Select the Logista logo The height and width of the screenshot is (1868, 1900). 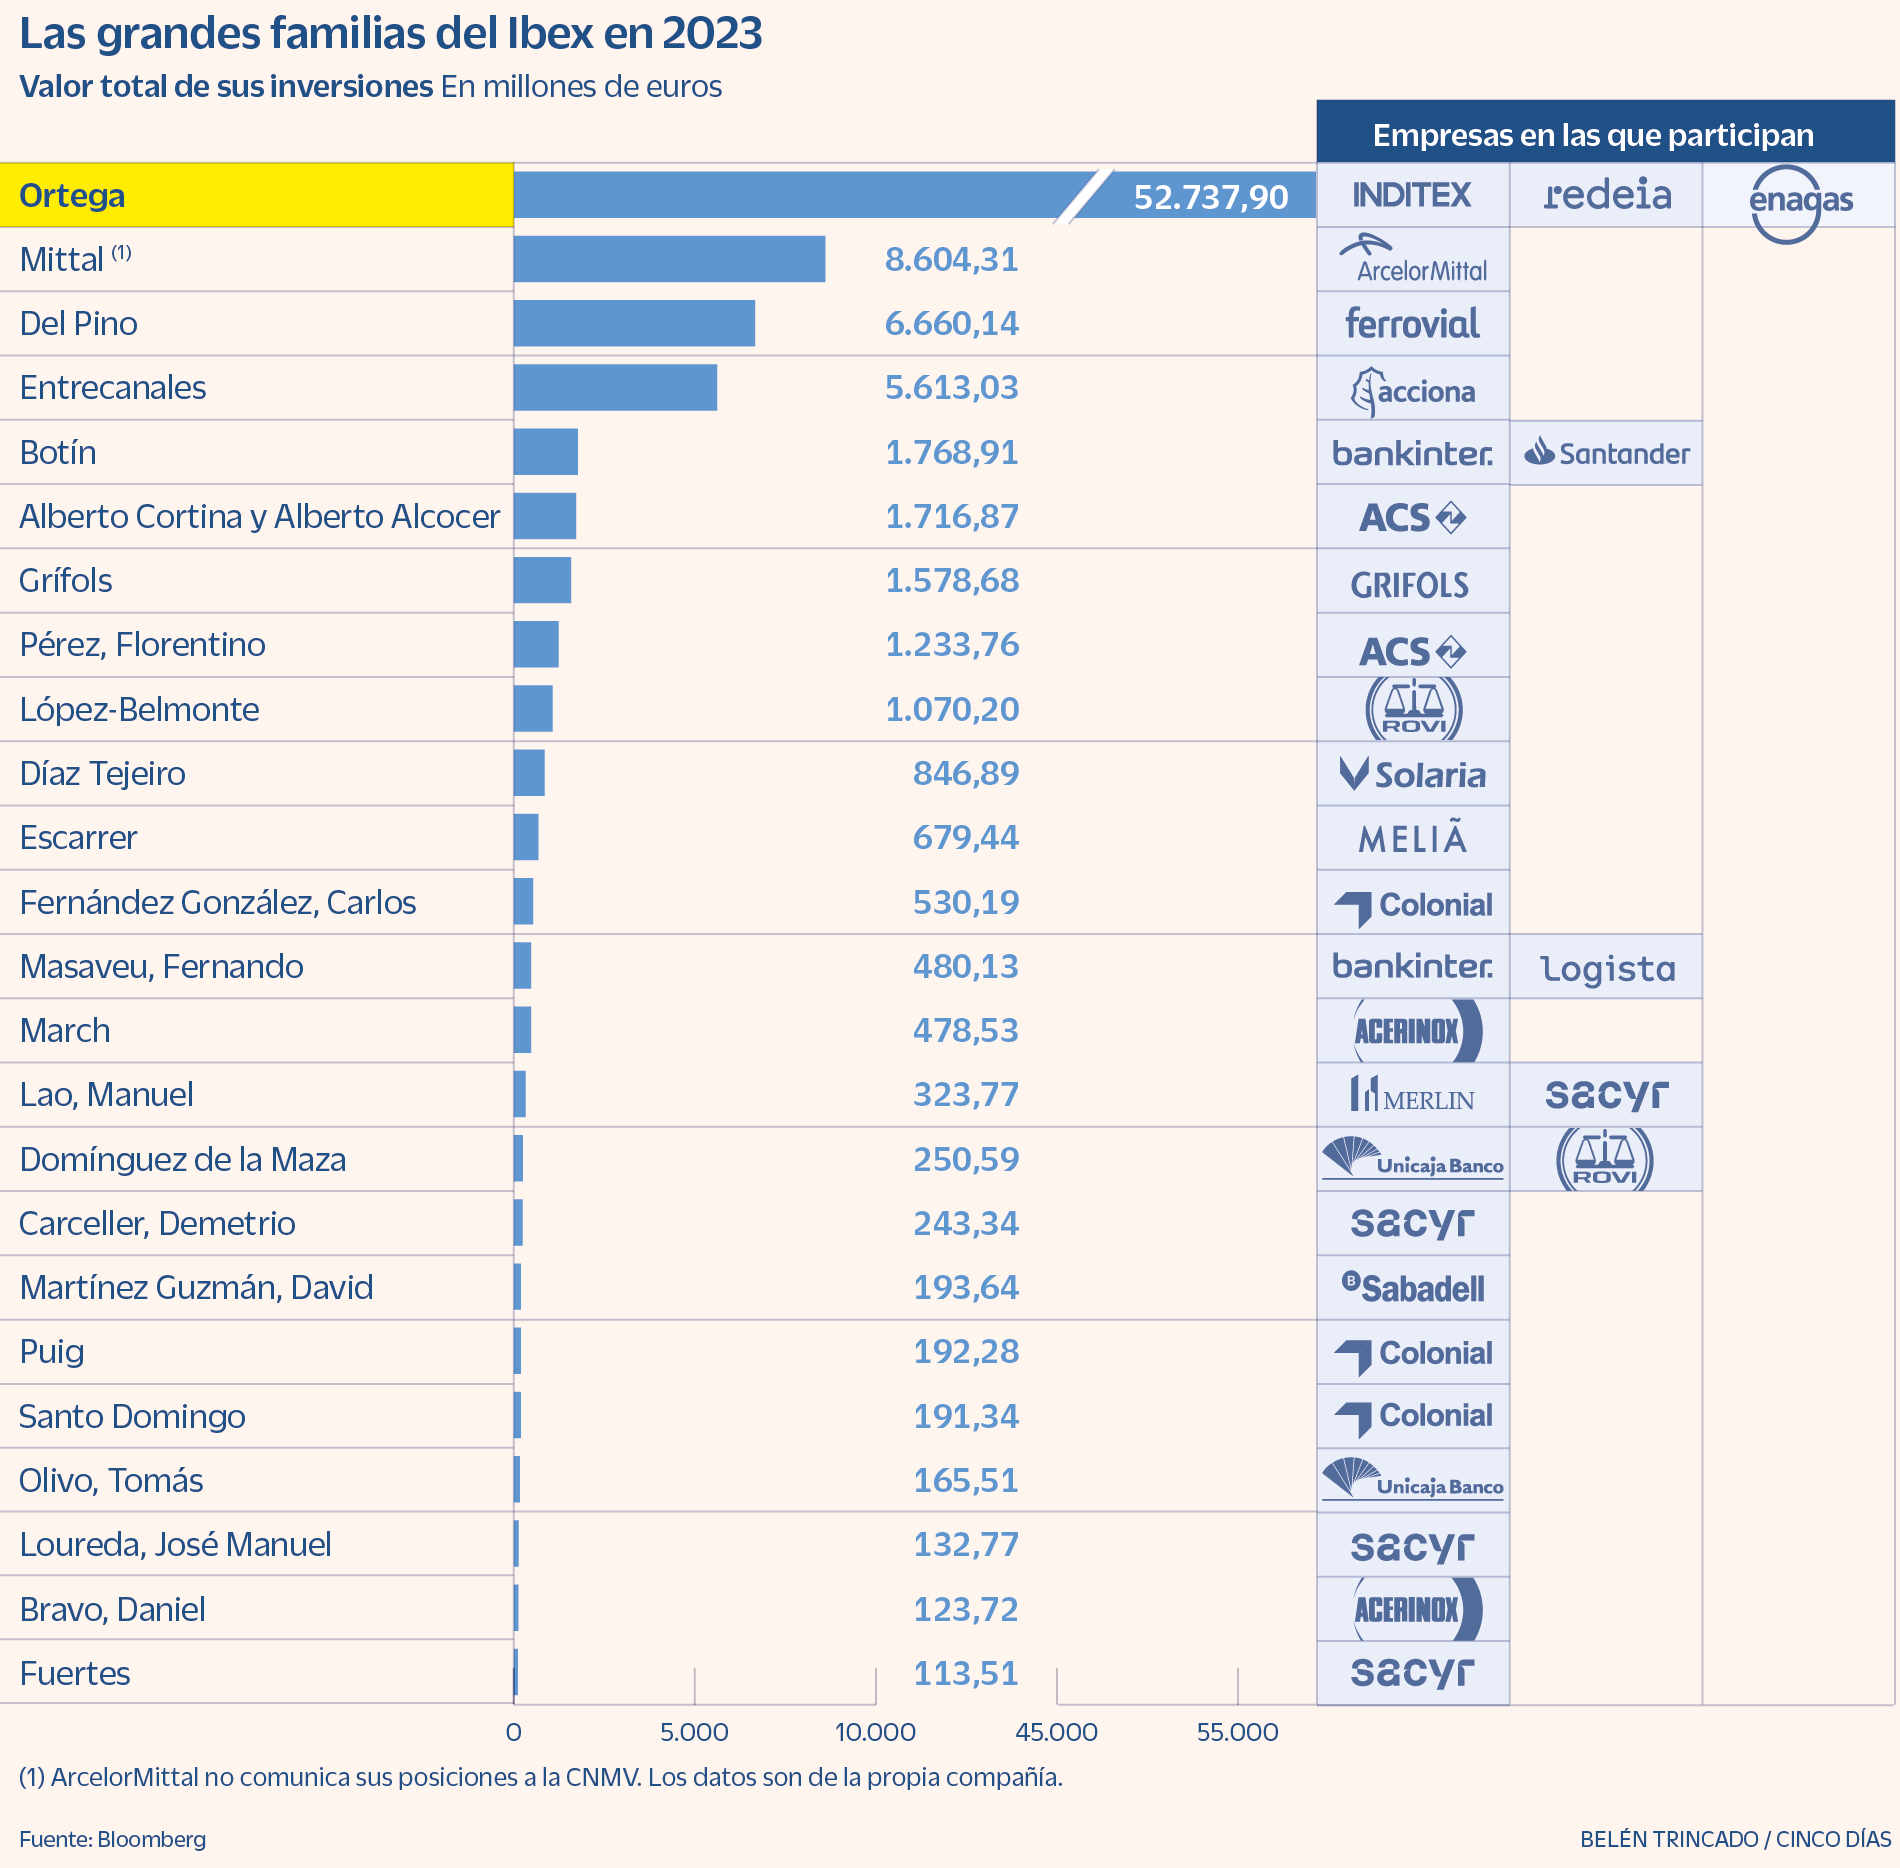[1606, 968]
